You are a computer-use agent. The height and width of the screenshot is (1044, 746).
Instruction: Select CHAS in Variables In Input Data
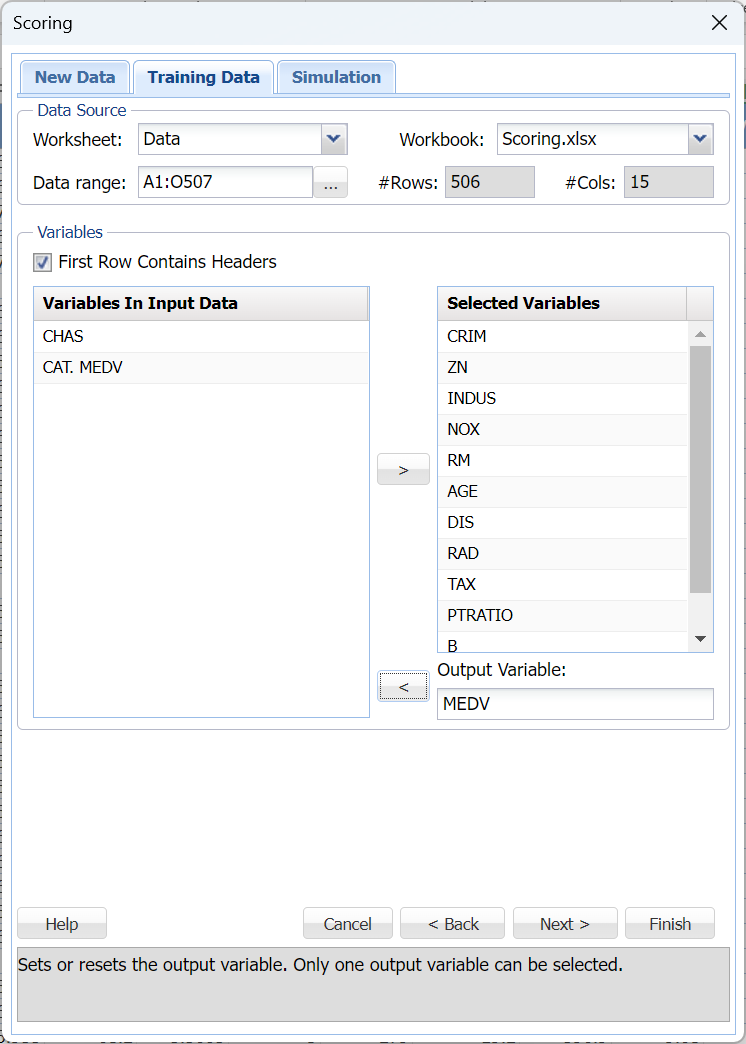[x=200, y=336]
